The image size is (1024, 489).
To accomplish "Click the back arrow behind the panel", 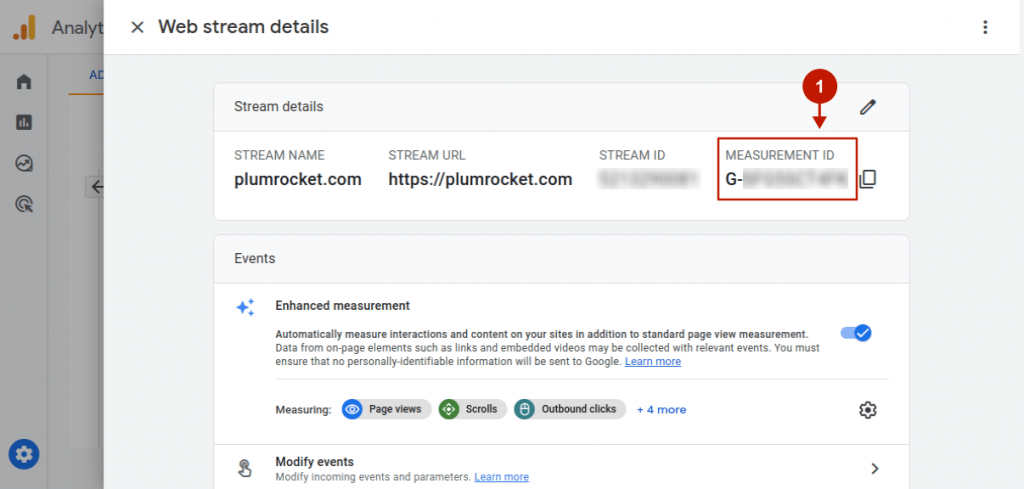I will click(x=95, y=187).
